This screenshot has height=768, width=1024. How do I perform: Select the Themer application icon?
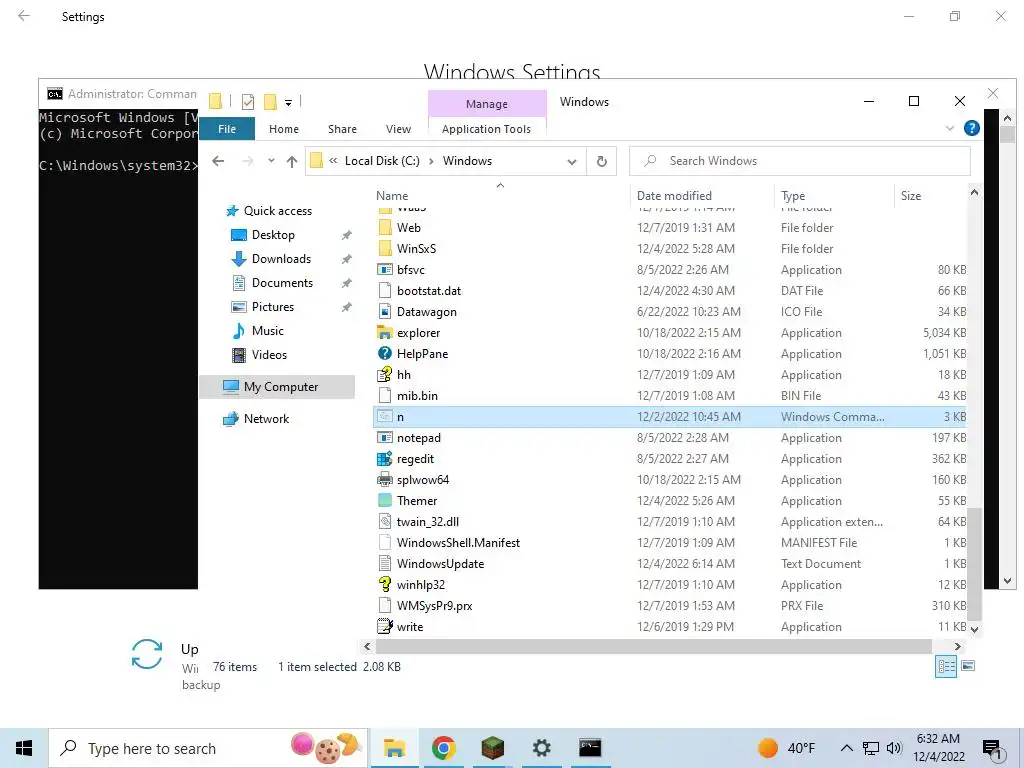click(x=385, y=500)
